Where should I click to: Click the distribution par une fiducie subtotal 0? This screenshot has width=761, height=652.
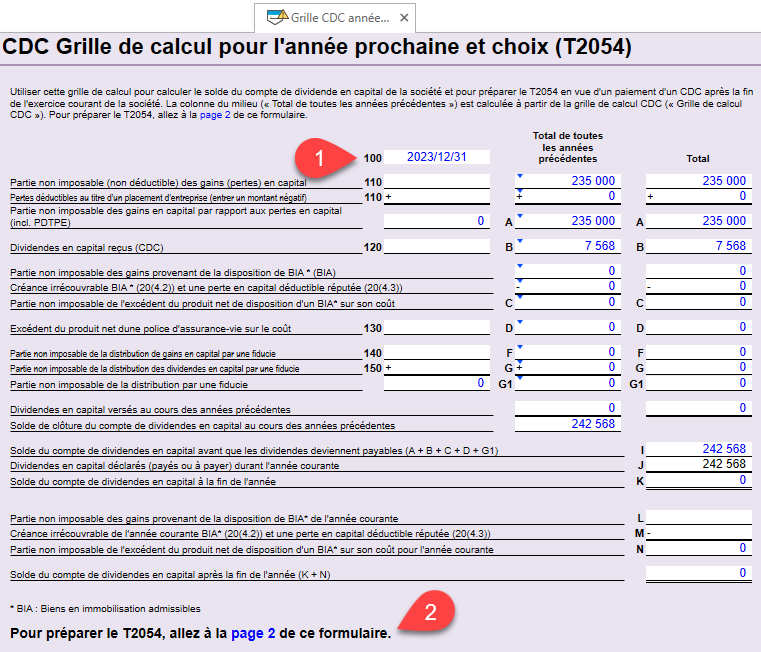(437, 384)
